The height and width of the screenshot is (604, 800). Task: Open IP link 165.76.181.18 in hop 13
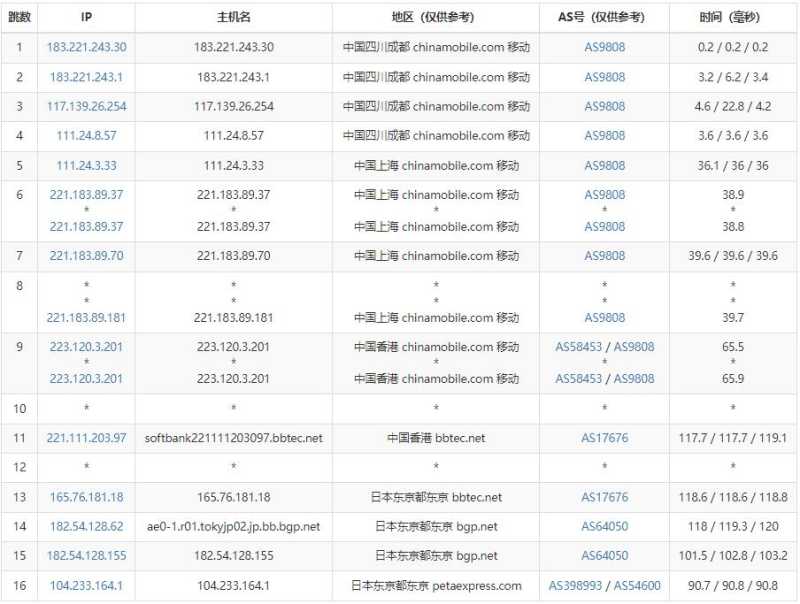pos(86,497)
